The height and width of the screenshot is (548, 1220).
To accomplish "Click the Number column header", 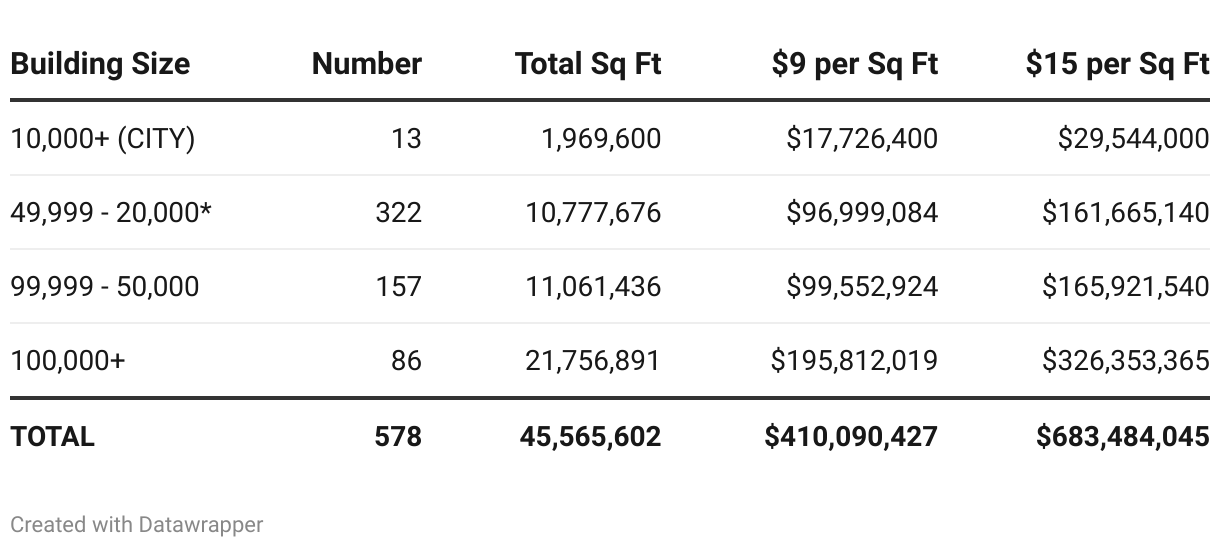I will pyautogui.click(x=367, y=64).
